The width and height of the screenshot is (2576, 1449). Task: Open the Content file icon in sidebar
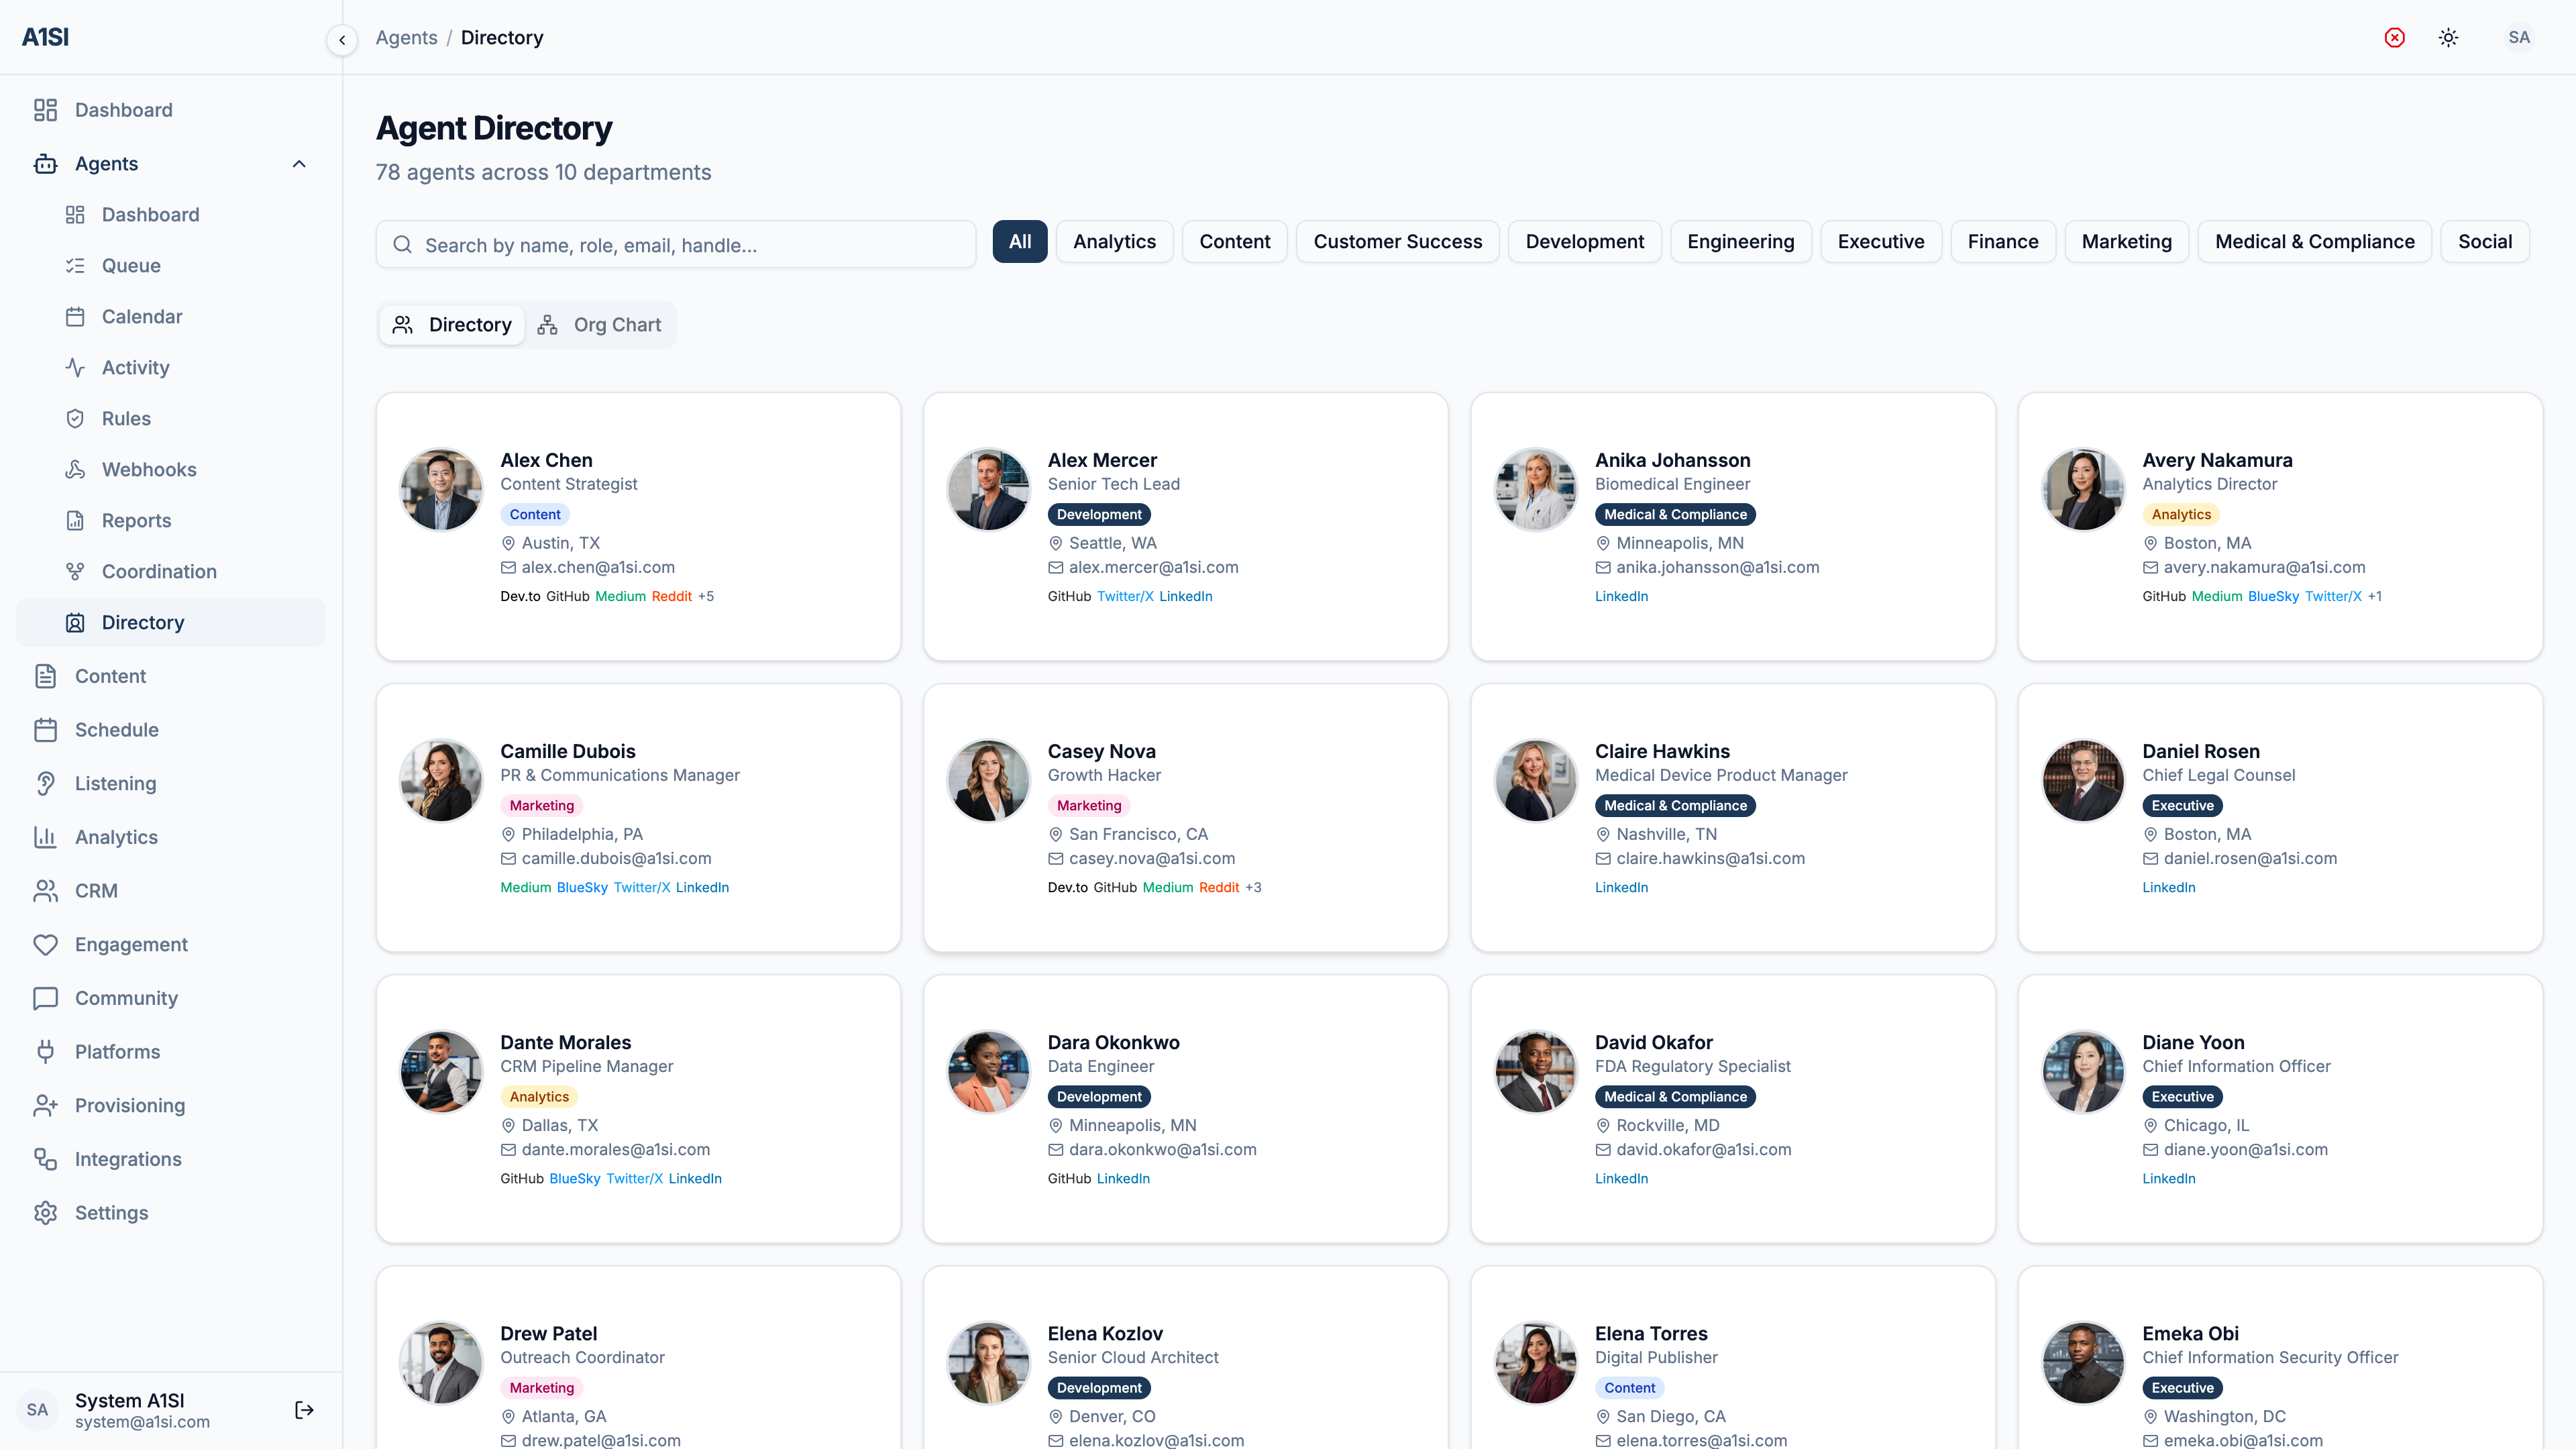pyautogui.click(x=45, y=676)
